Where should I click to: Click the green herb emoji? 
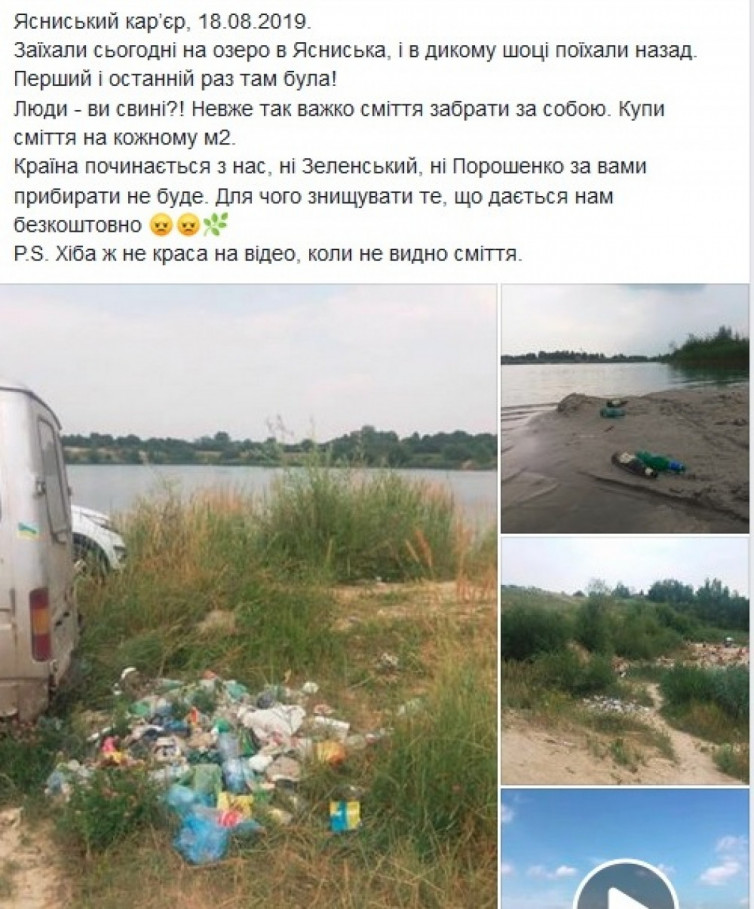[x=215, y=224]
